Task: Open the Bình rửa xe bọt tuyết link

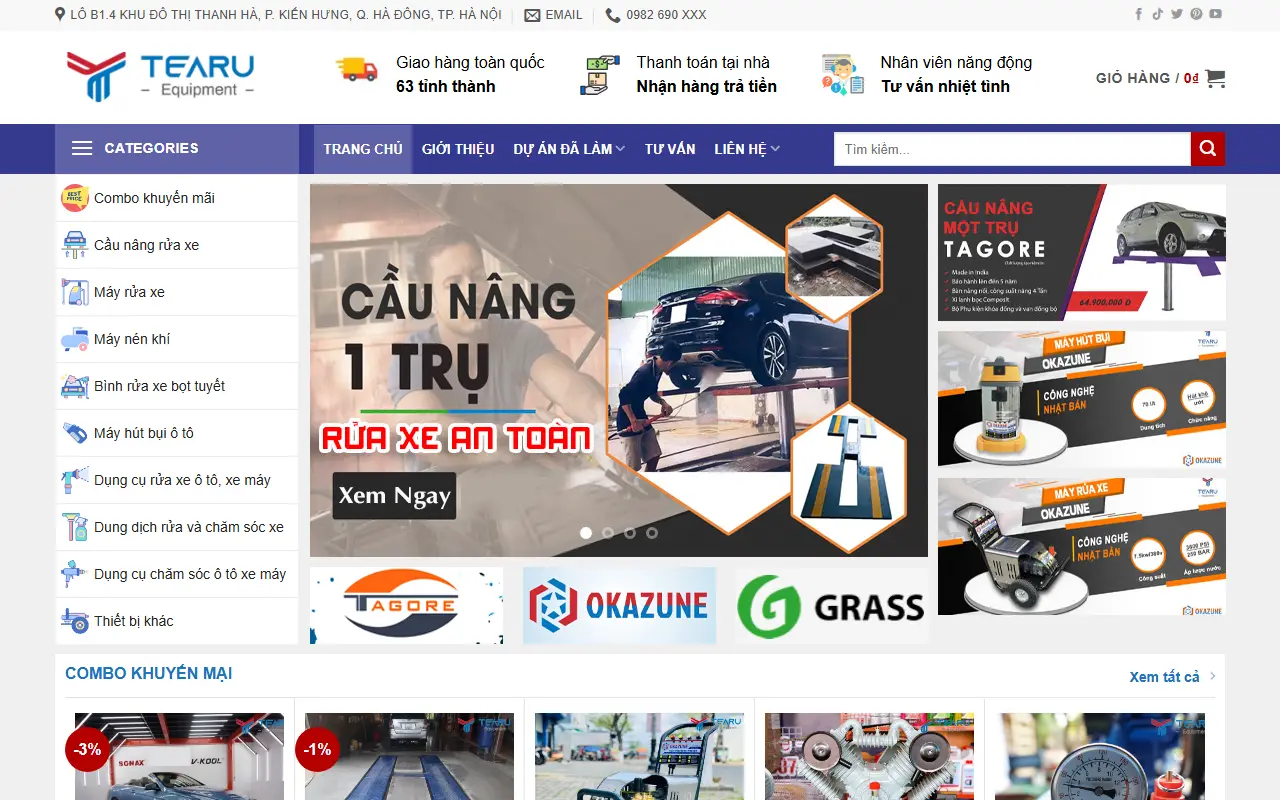Action: pyautogui.click(x=159, y=386)
